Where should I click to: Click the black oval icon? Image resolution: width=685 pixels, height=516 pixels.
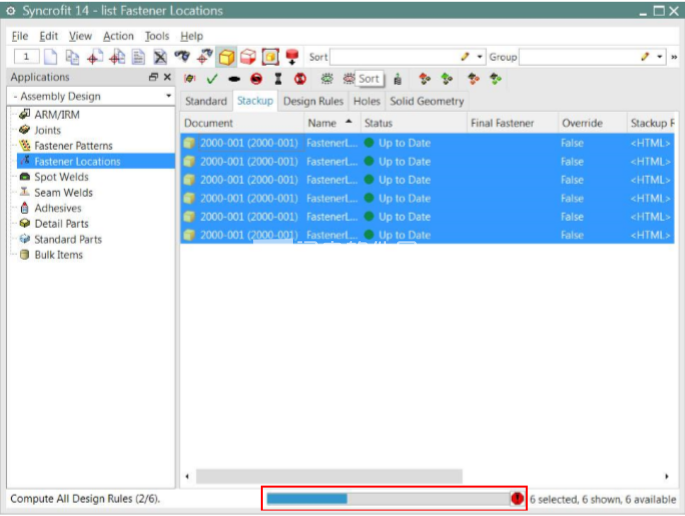click(x=234, y=79)
